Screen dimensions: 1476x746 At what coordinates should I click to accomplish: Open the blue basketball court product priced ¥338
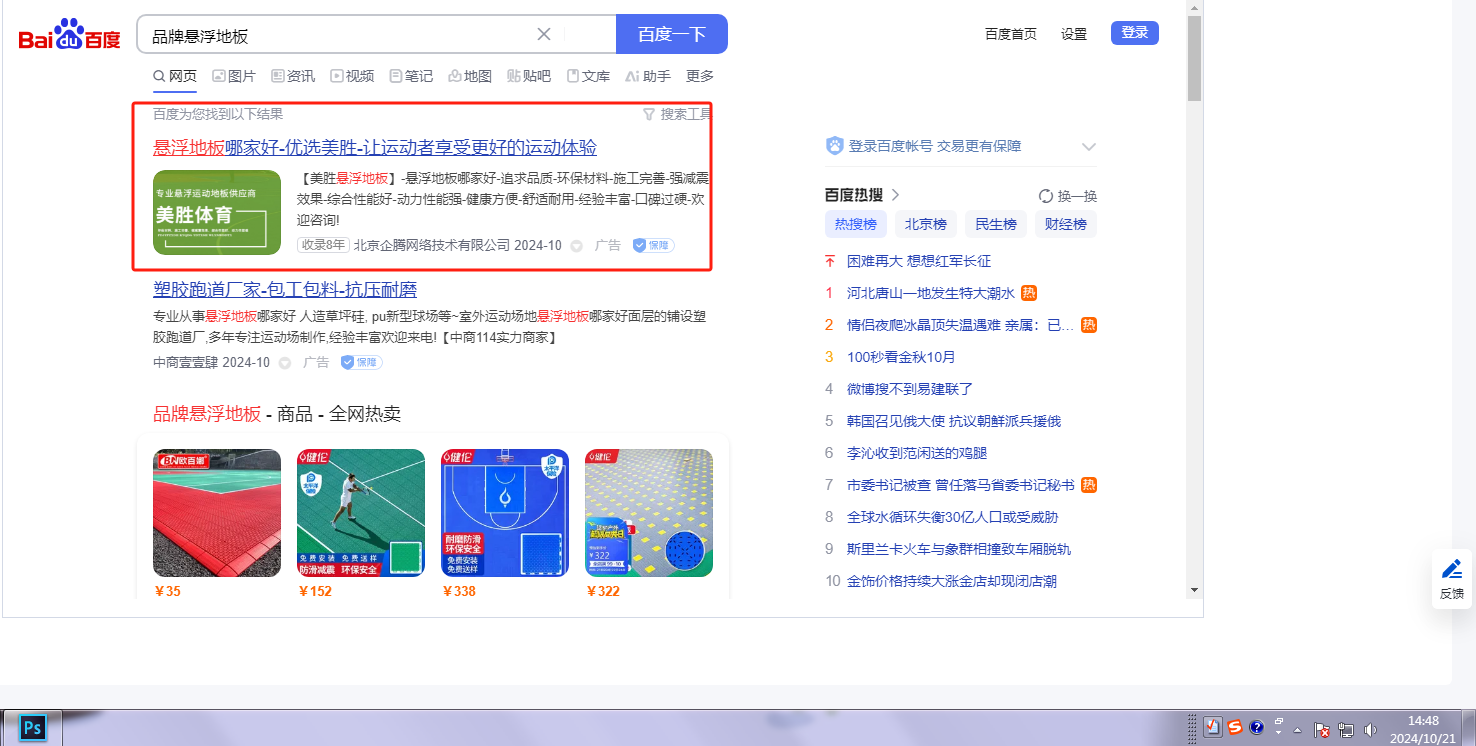point(505,513)
